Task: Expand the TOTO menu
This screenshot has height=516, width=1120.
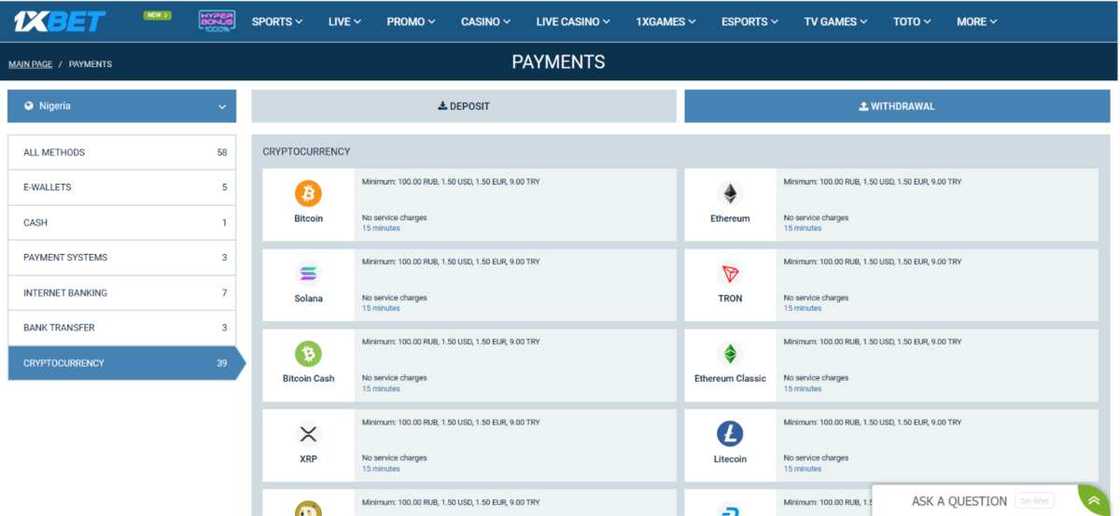Action: (912, 21)
